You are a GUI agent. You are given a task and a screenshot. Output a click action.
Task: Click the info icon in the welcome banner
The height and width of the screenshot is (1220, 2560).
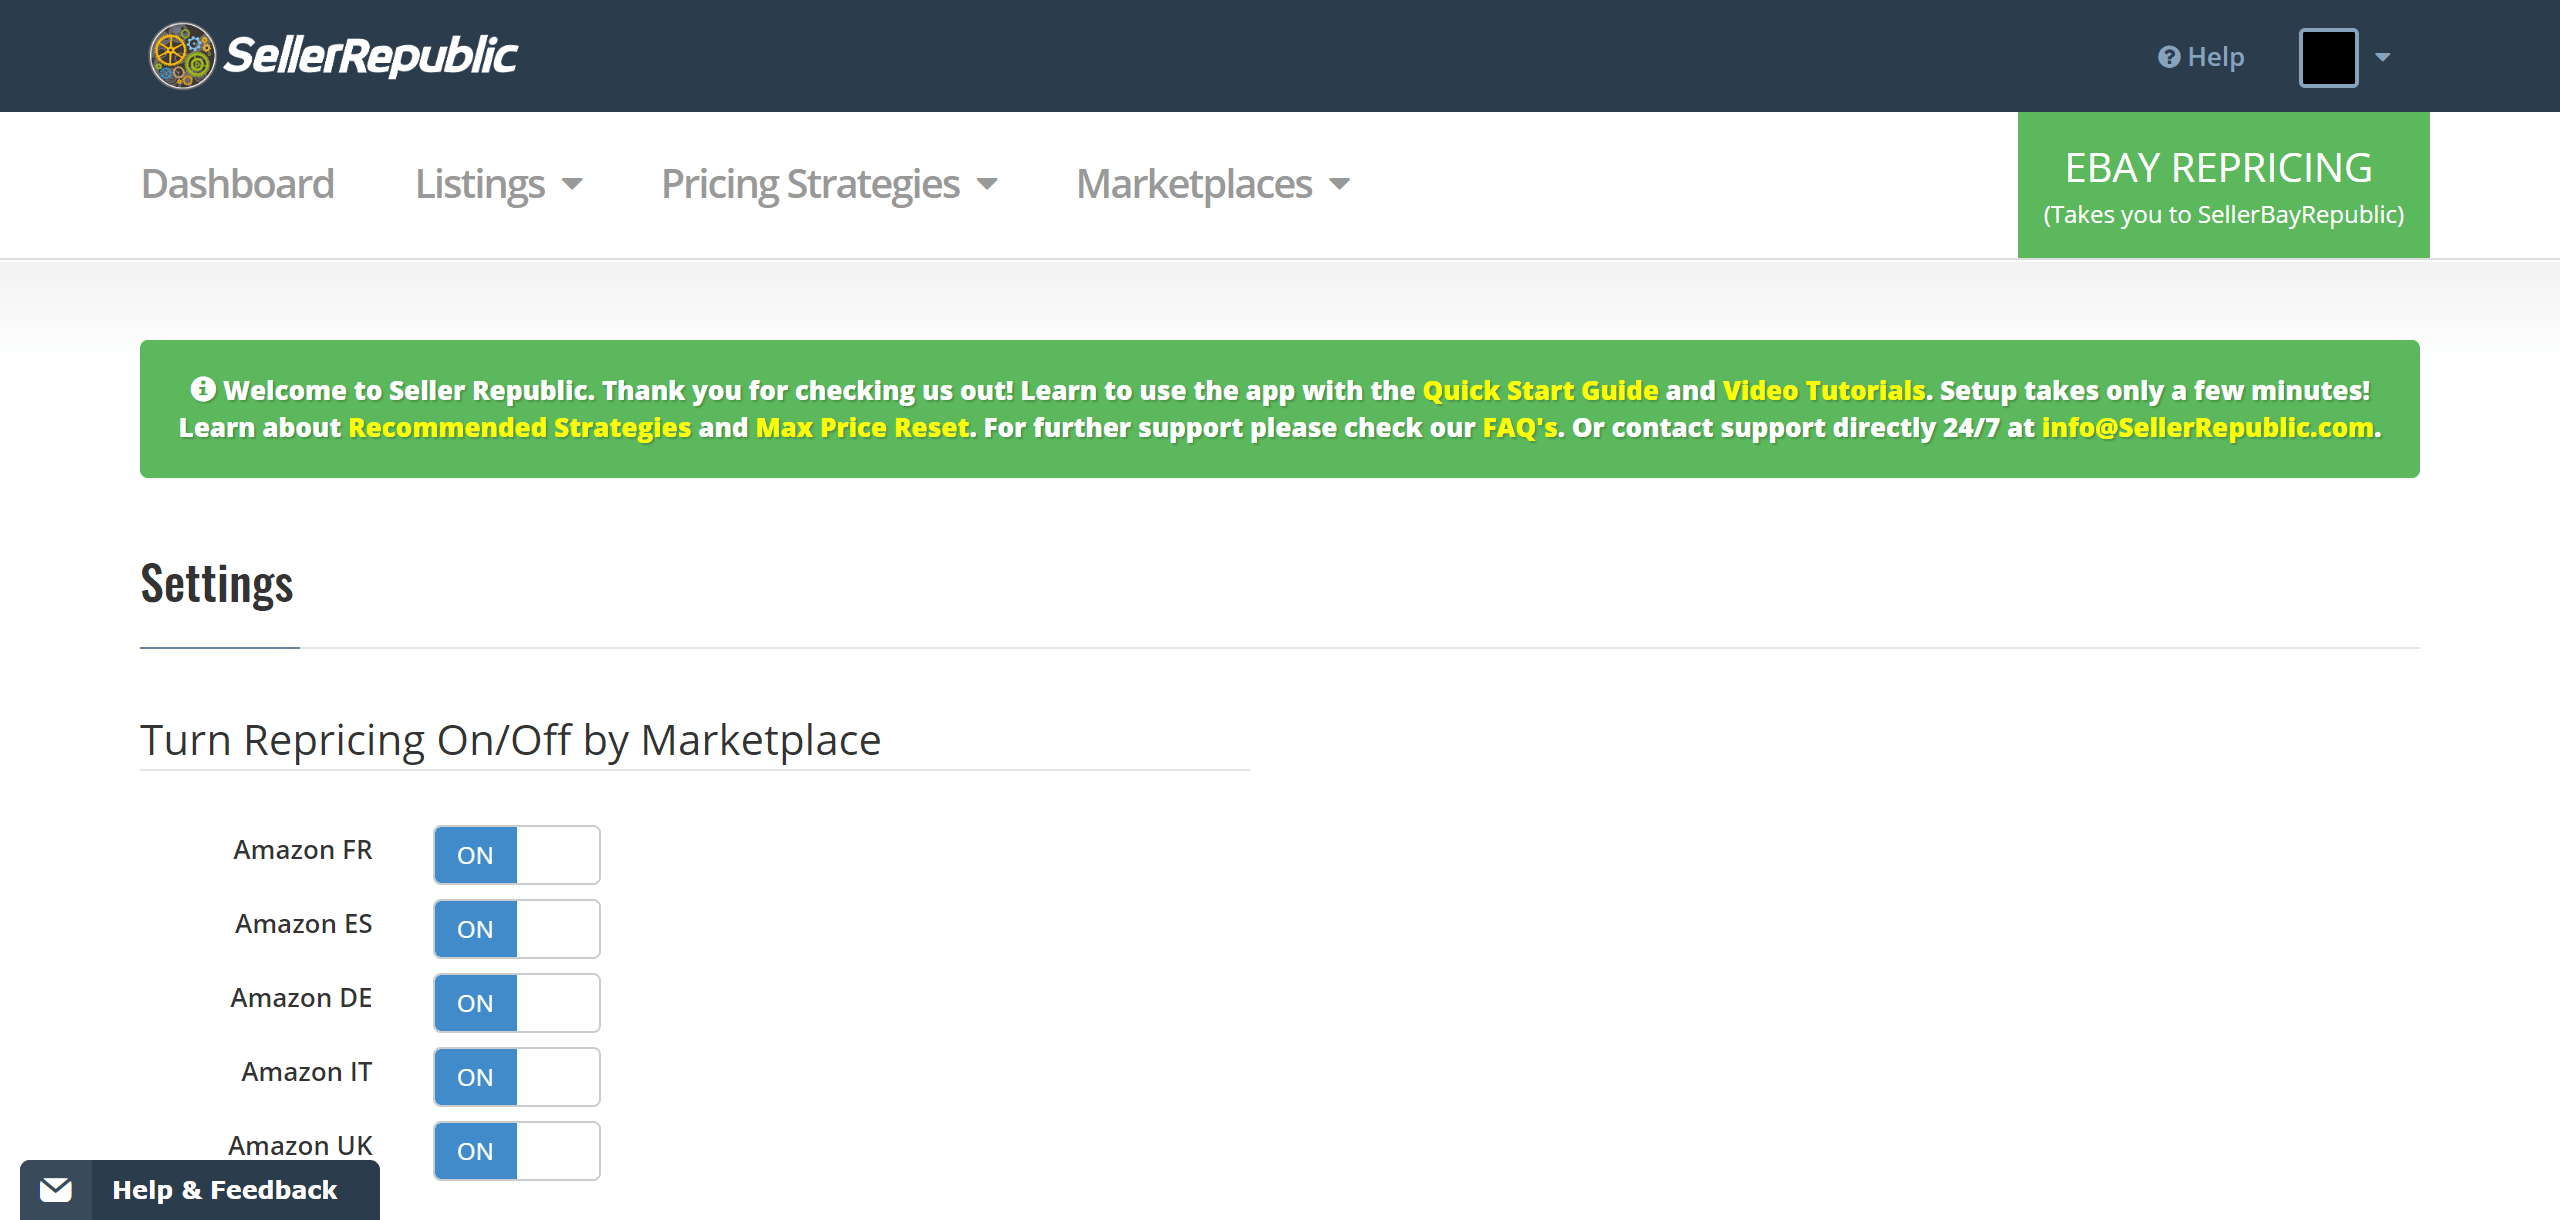[204, 390]
